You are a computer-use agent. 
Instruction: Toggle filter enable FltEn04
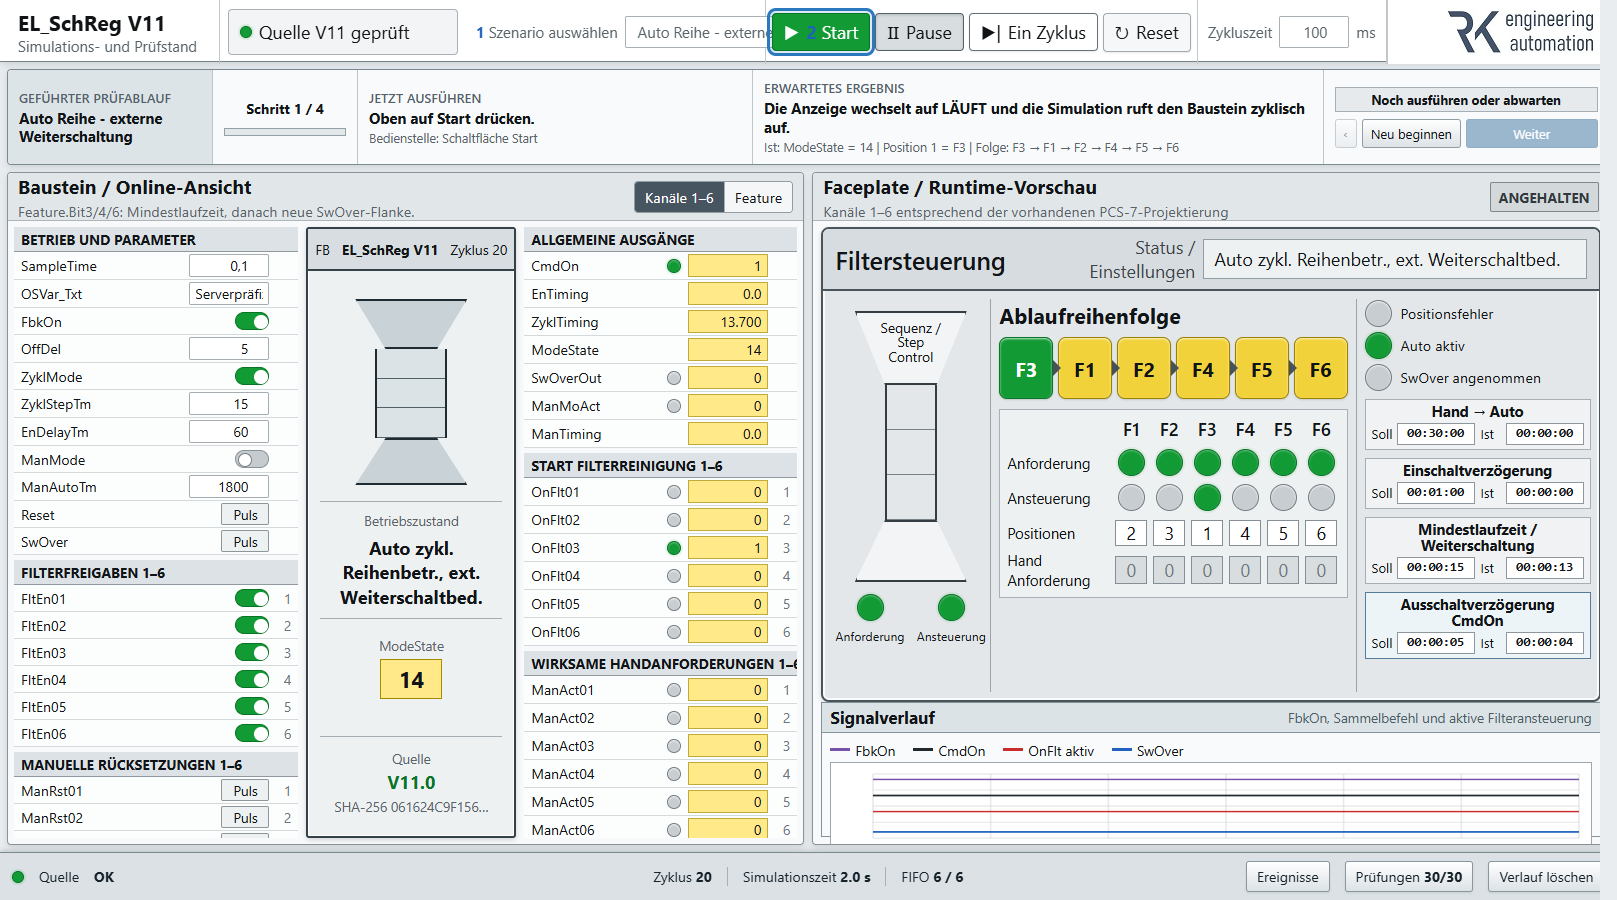252,679
